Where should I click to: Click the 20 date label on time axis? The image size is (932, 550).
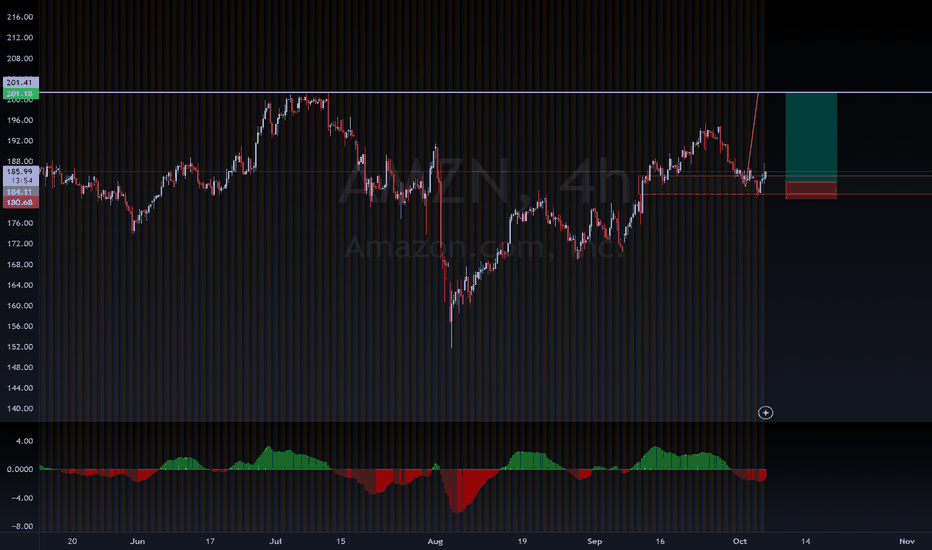pos(72,541)
